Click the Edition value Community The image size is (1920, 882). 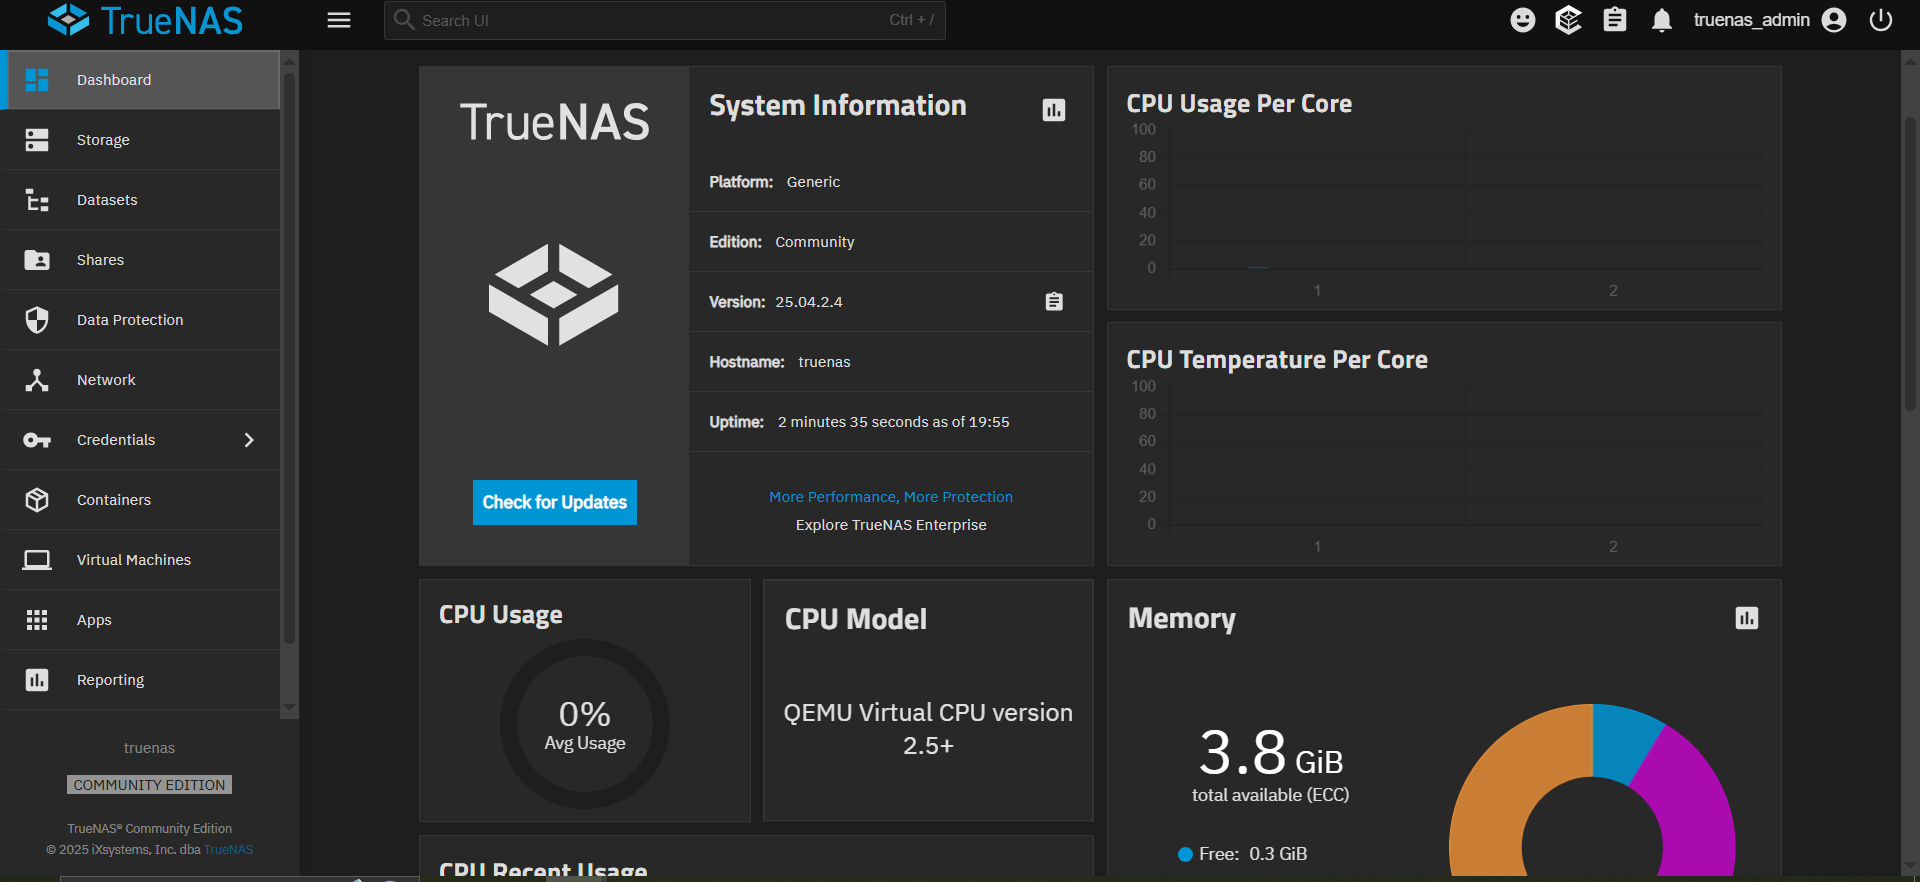[815, 242]
